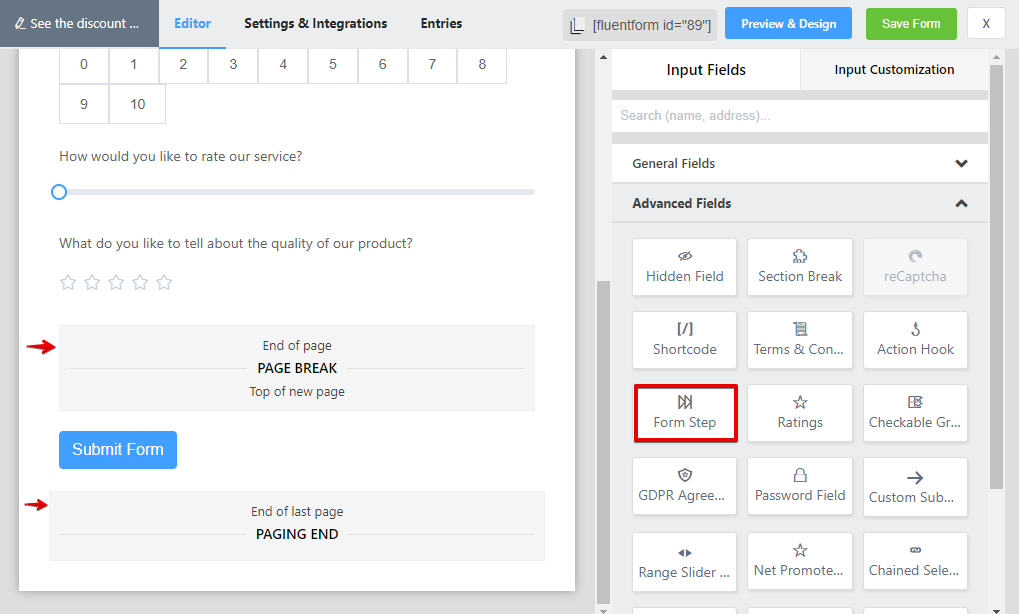Add the Shortcode field

[685, 340]
